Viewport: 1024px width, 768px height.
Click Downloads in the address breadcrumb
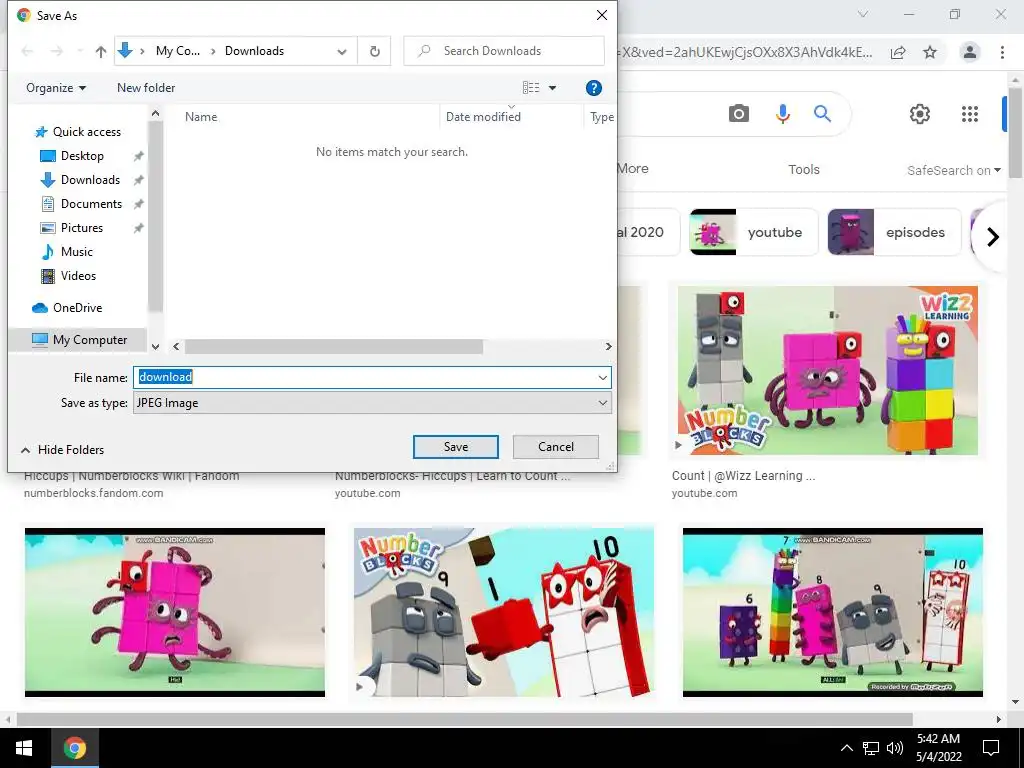(254, 51)
